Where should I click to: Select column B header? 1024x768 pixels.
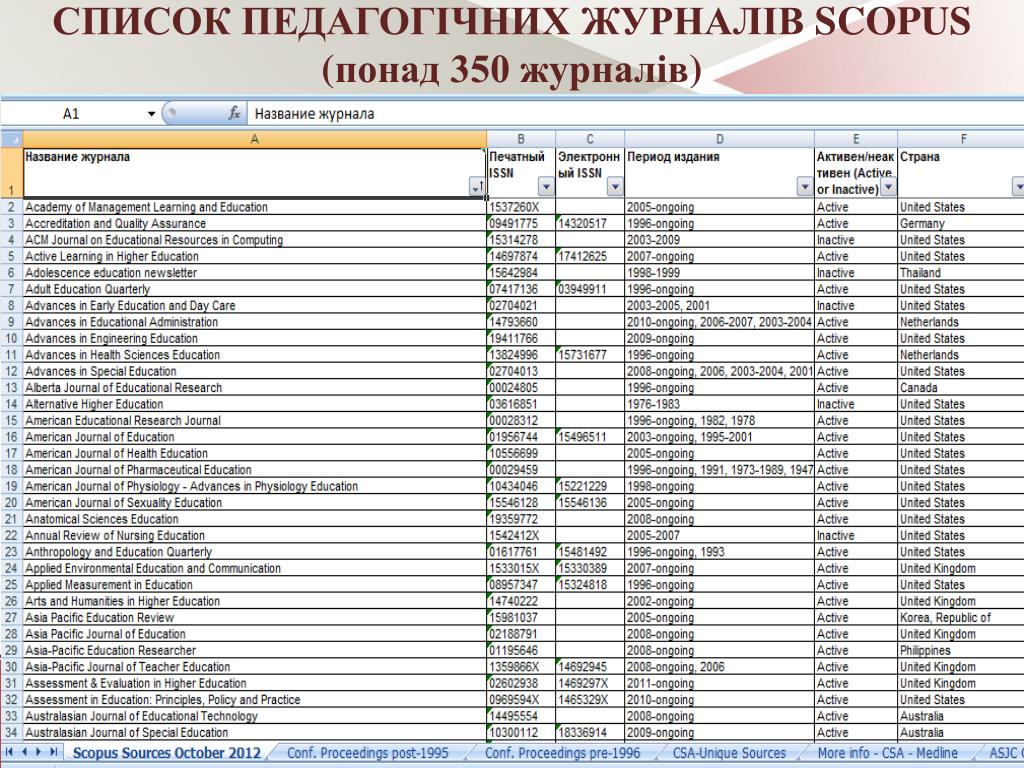(521, 138)
